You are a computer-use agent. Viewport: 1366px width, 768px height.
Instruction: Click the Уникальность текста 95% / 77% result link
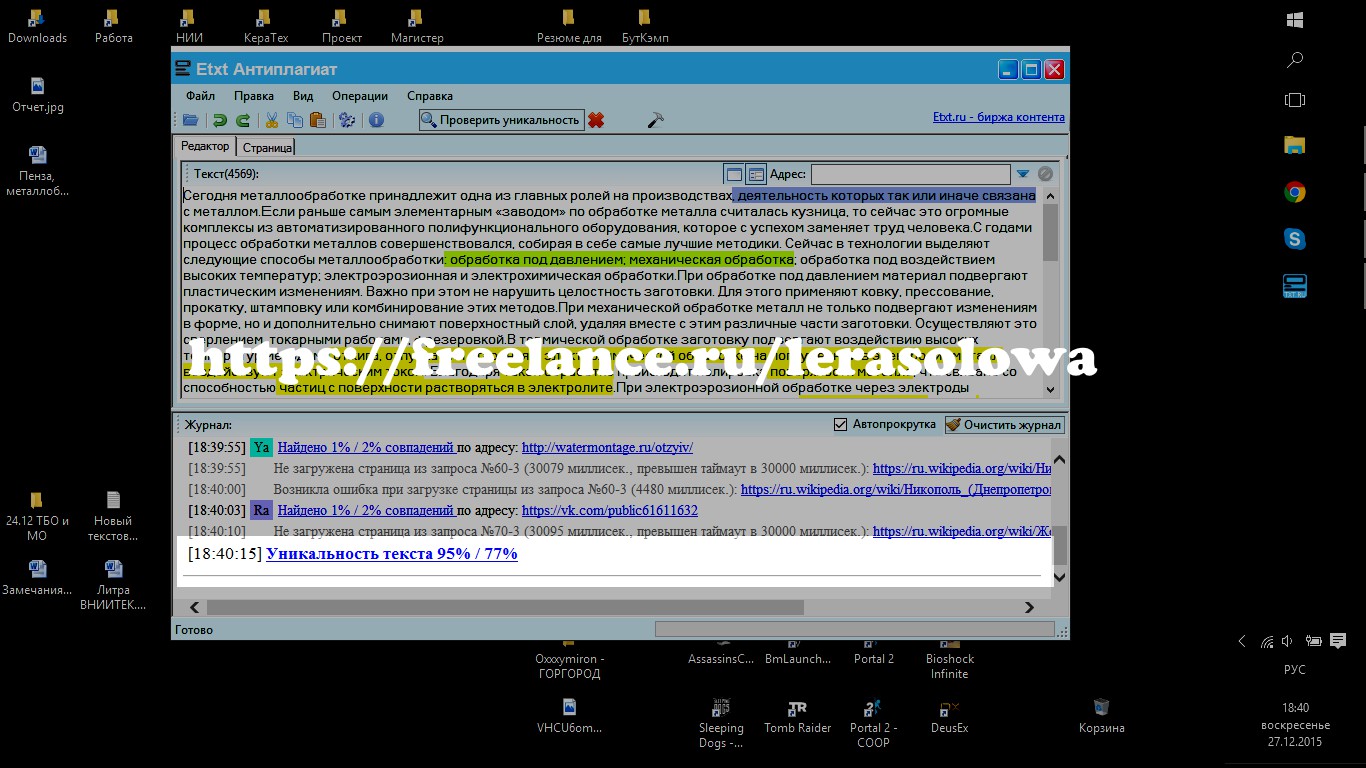click(x=392, y=553)
